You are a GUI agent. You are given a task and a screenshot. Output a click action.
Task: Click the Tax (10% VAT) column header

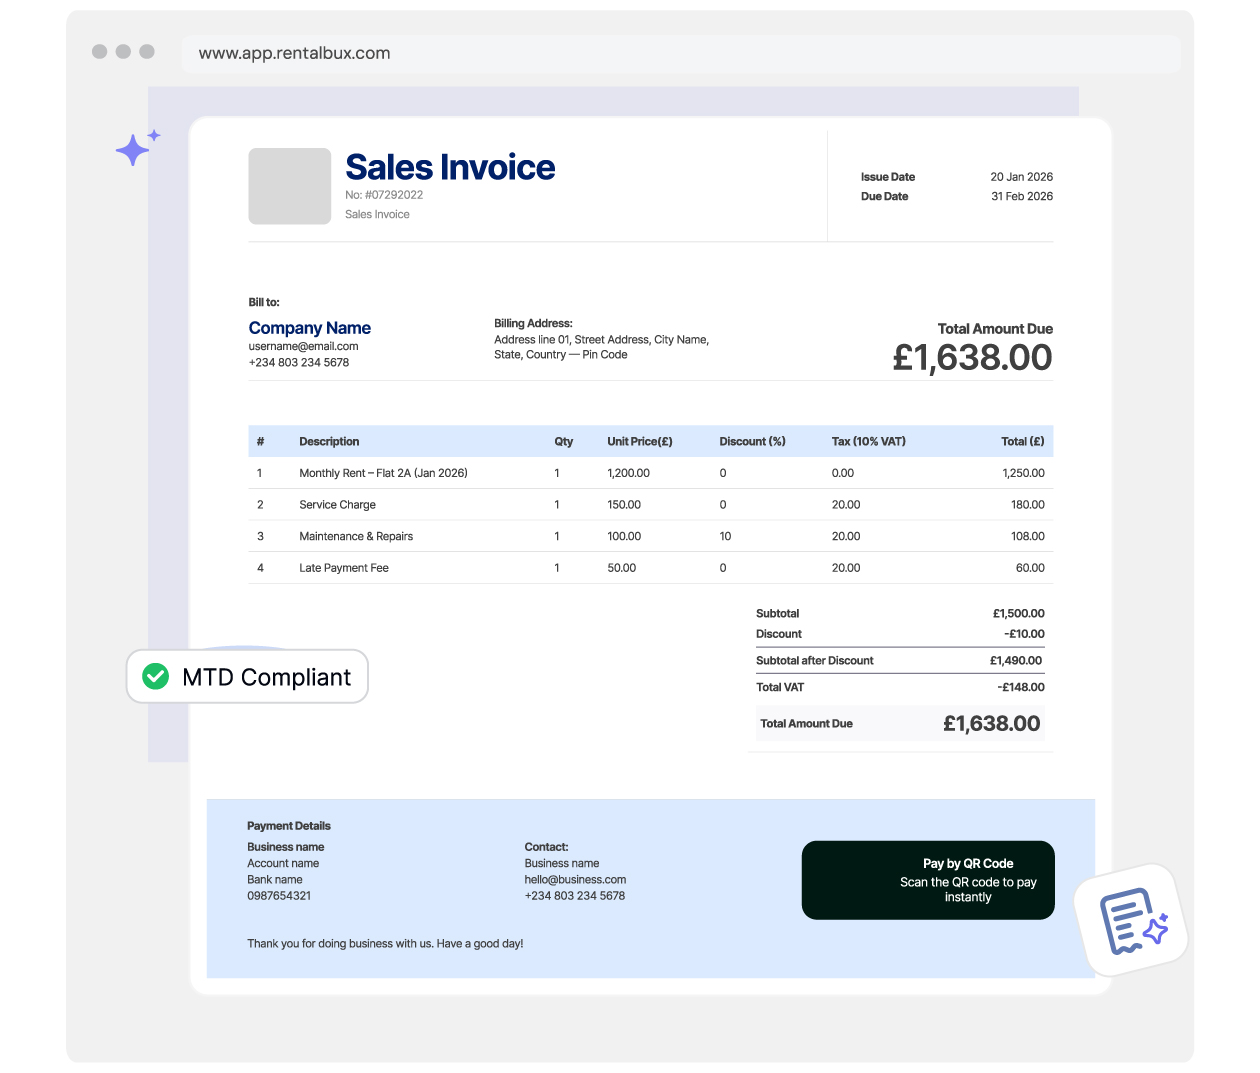[869, 442]
